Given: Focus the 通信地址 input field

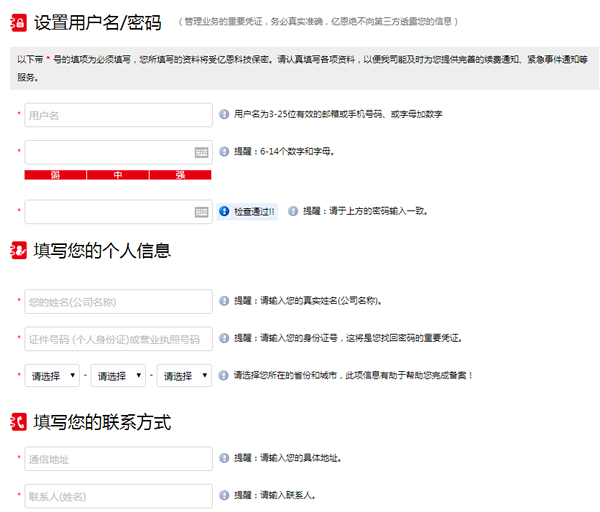Looking at the screenshot, I should [x=119, y=458].
